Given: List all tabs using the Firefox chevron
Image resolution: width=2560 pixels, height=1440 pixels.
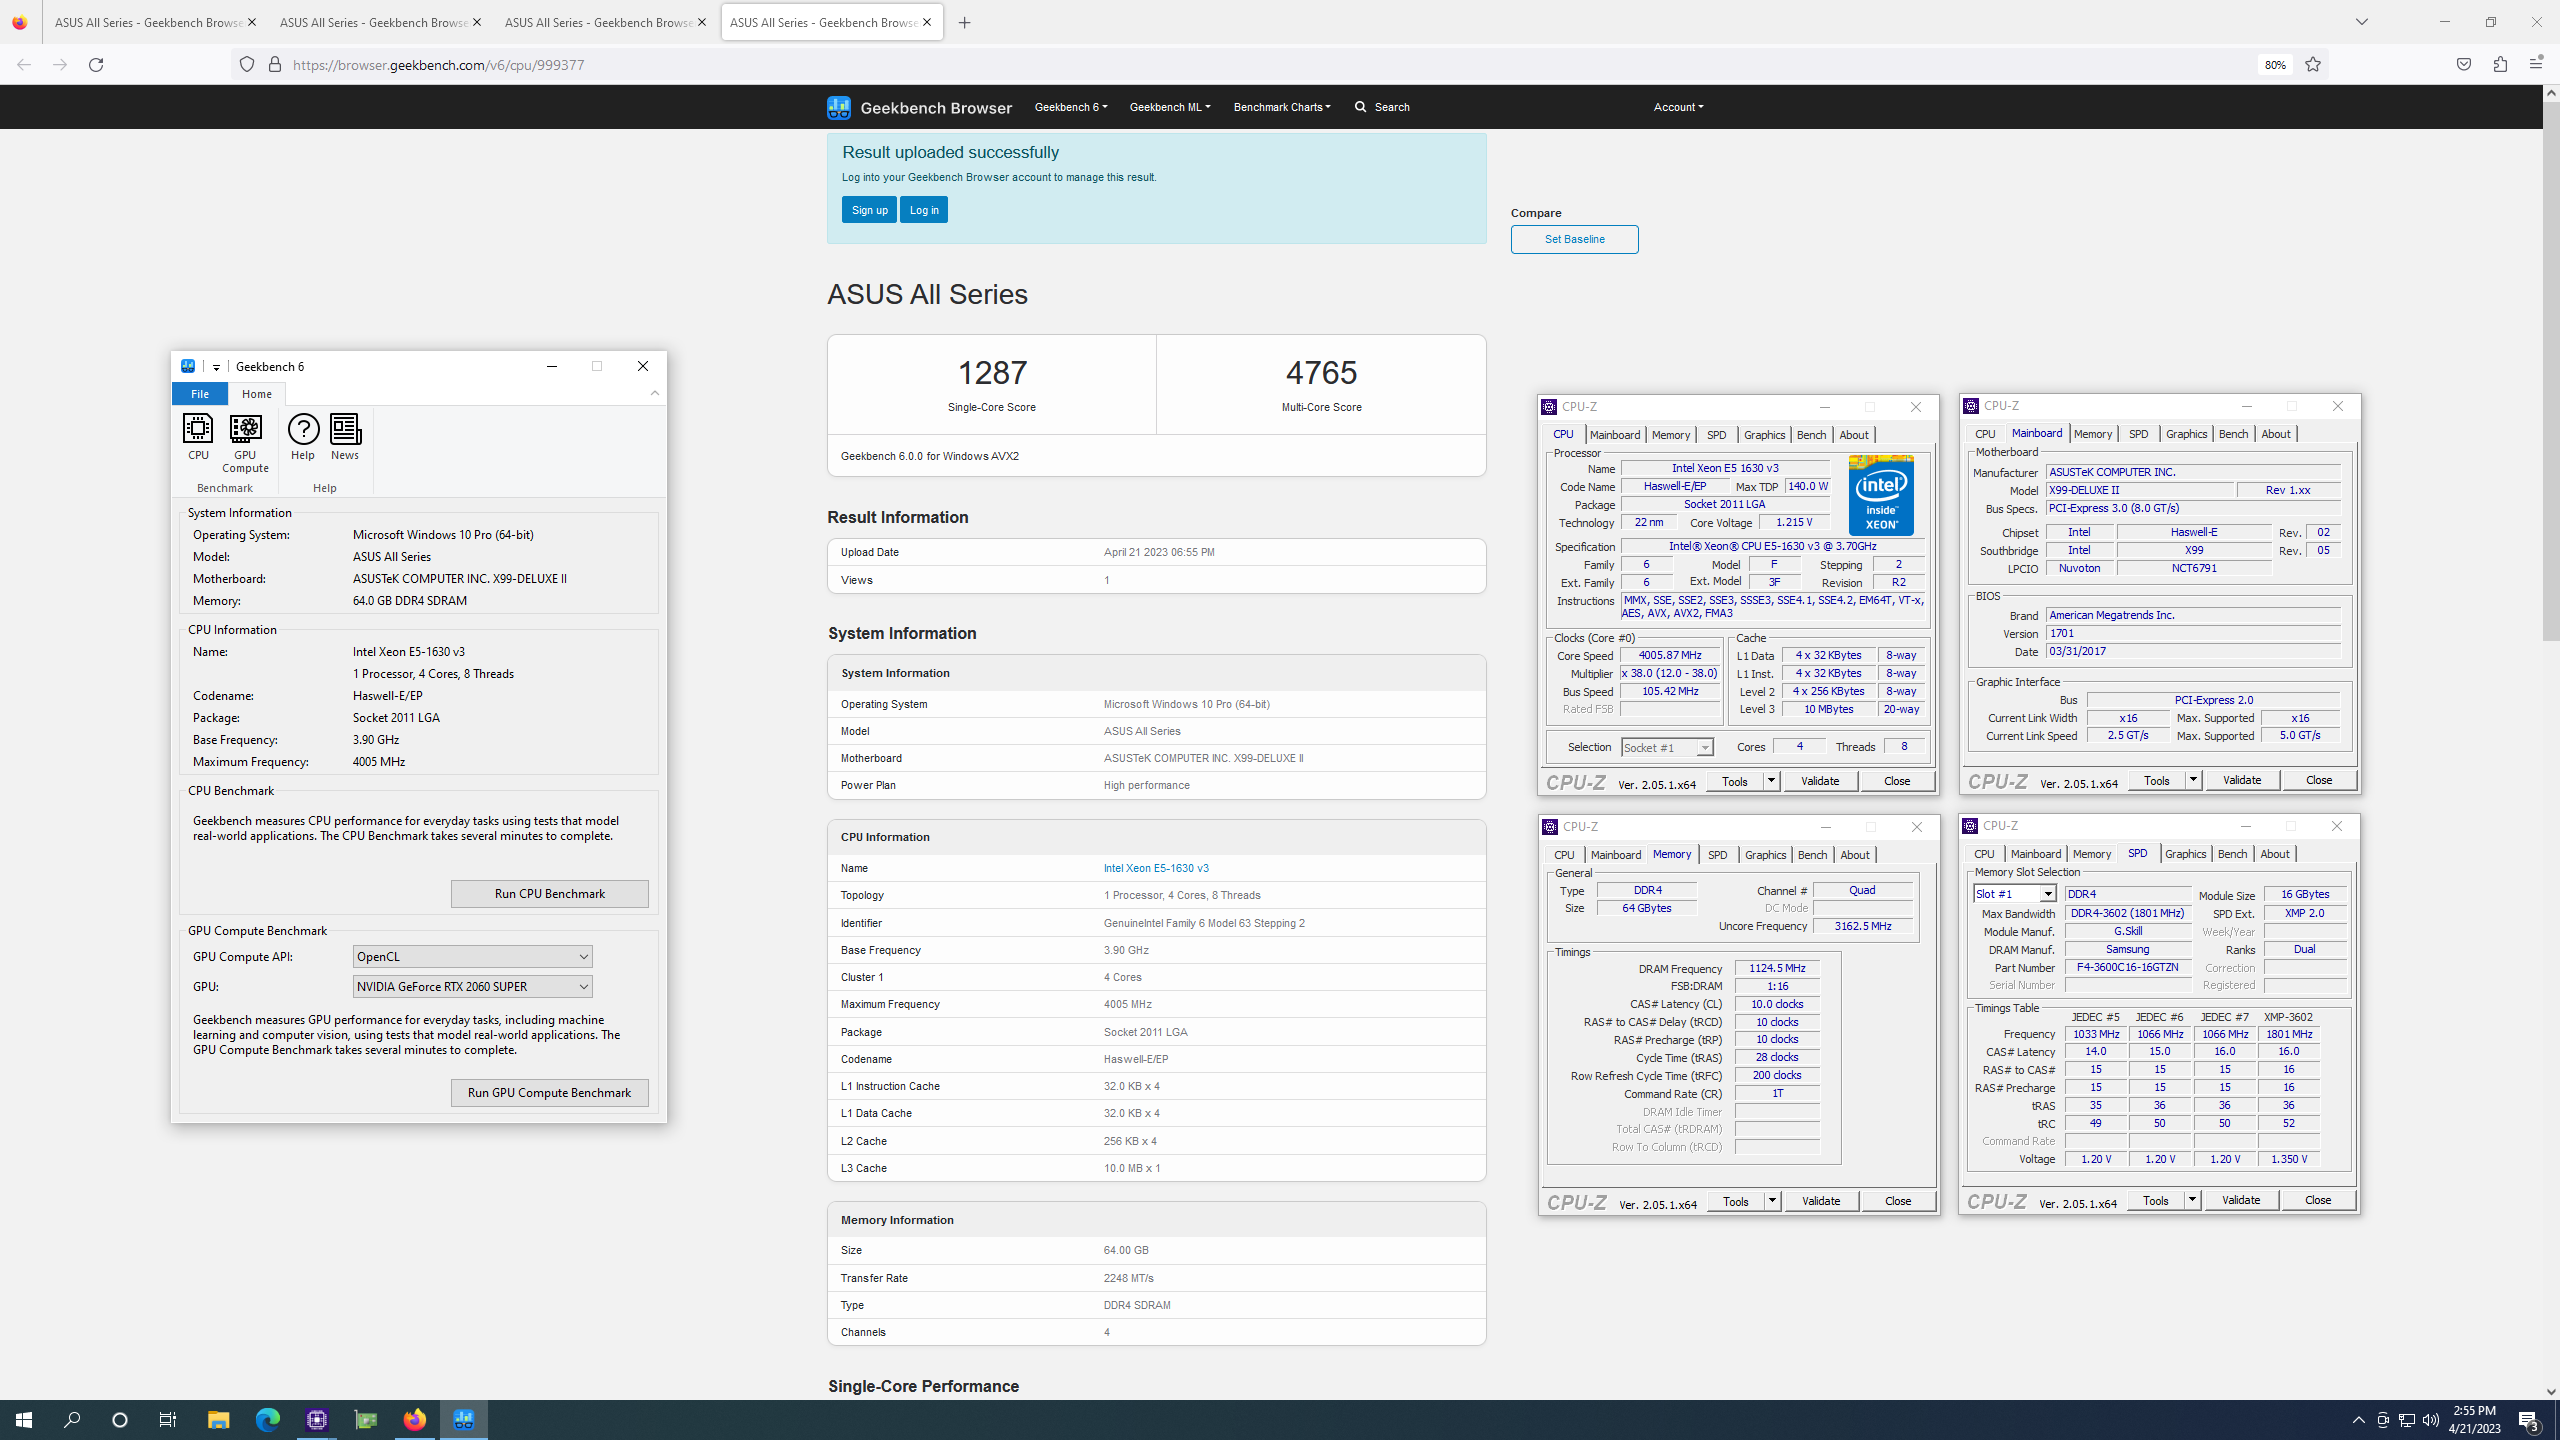Looking at the screenshot, I should (2362, 22).
